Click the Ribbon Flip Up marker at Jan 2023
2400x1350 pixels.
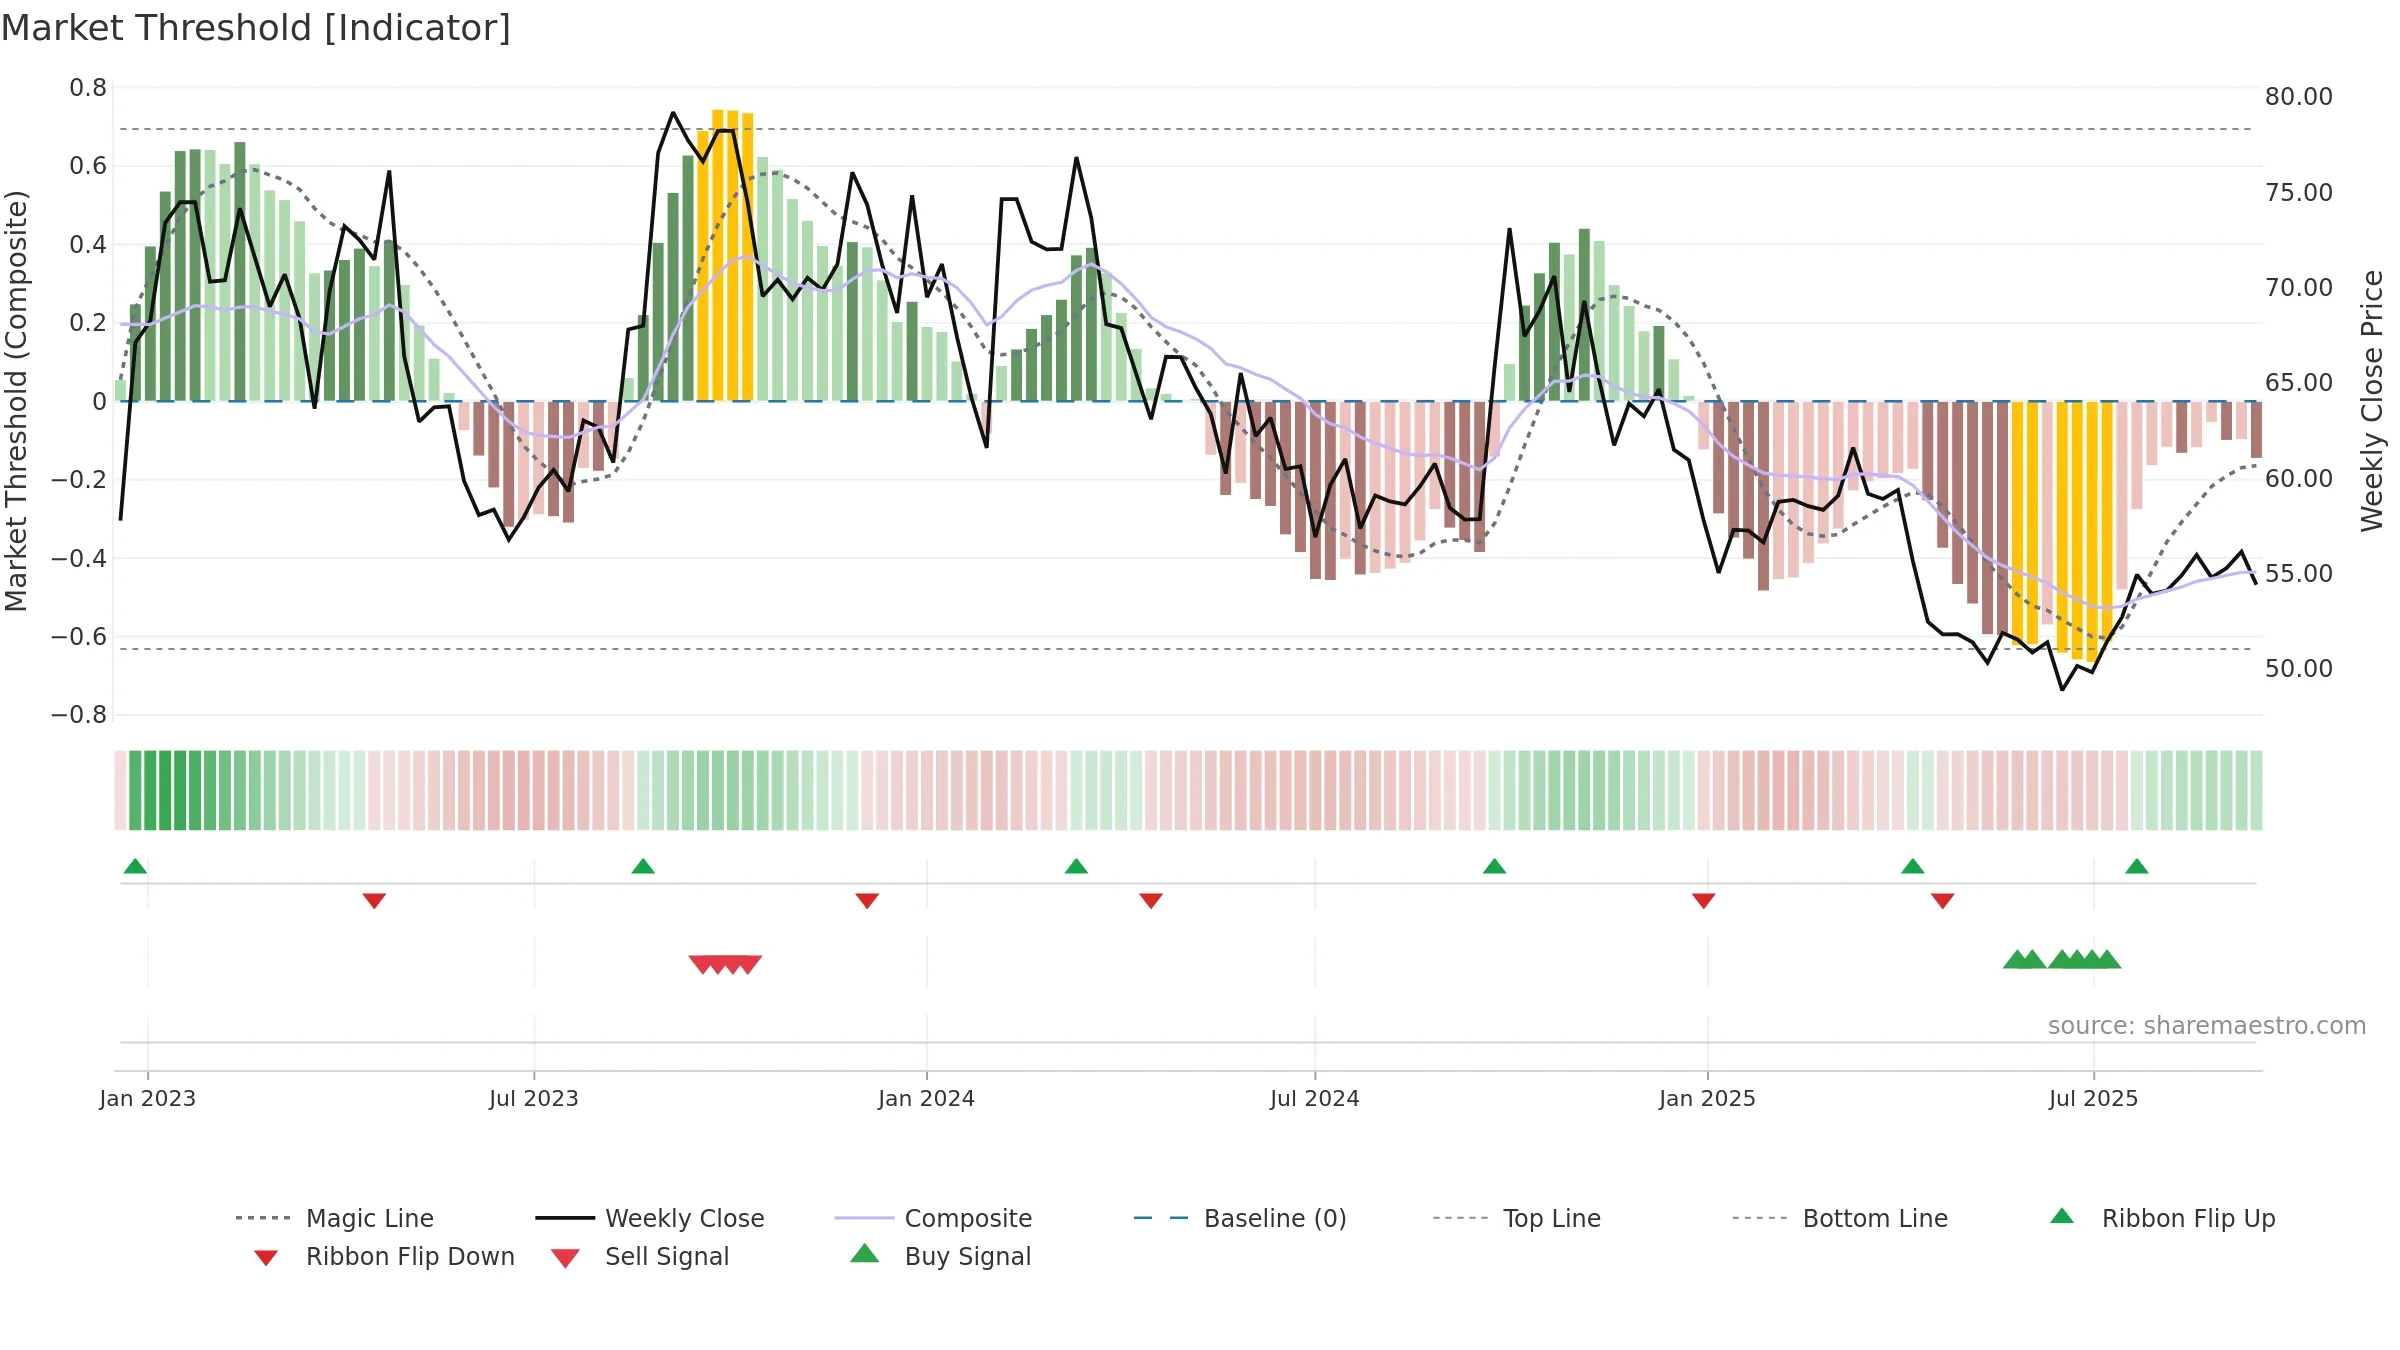pyautogui.click(x=135, y=866)
